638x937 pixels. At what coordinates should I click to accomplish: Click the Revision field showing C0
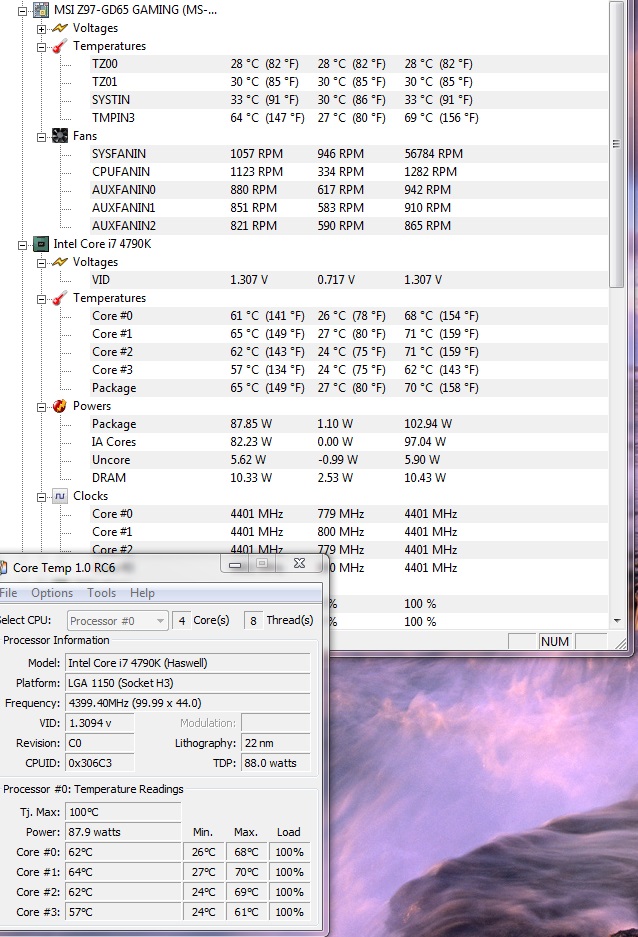point(100,743)
